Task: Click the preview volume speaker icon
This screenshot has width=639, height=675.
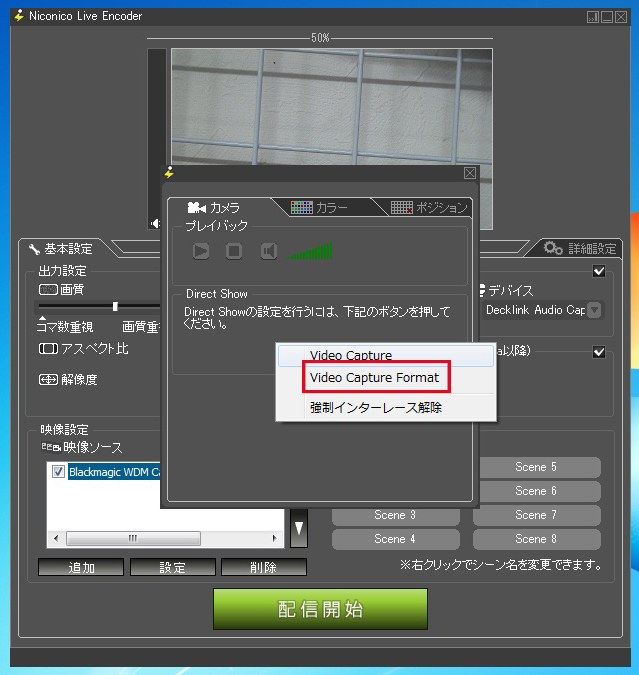Action: click(x=155, y=223)
